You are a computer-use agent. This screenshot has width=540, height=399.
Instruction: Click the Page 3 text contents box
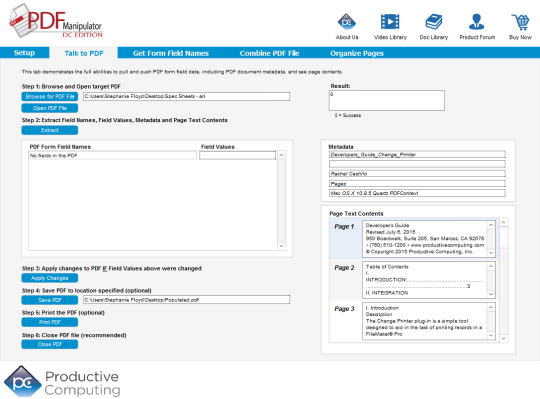click(425, 321)
